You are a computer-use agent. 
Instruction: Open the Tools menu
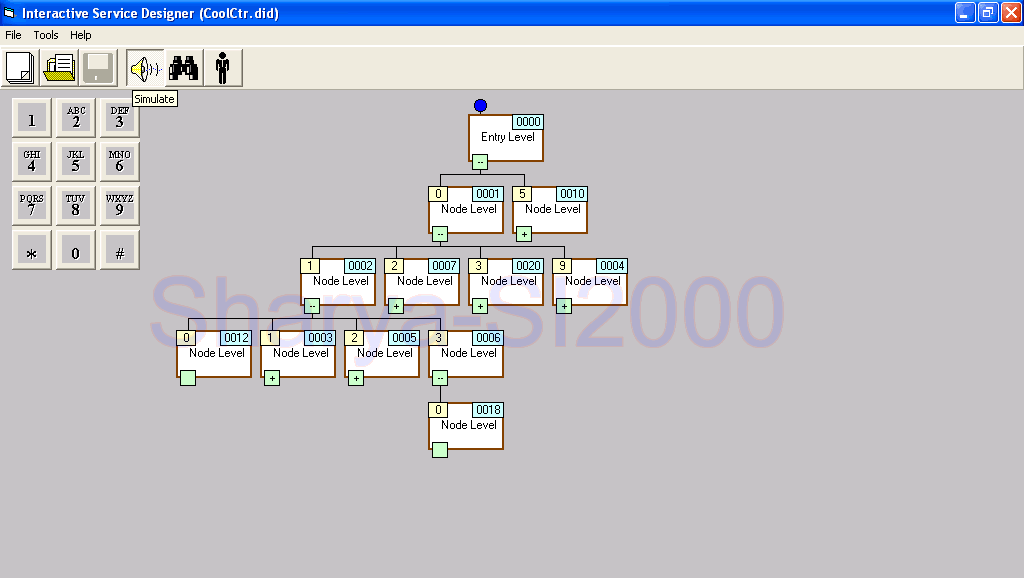[x=46, y=35]
